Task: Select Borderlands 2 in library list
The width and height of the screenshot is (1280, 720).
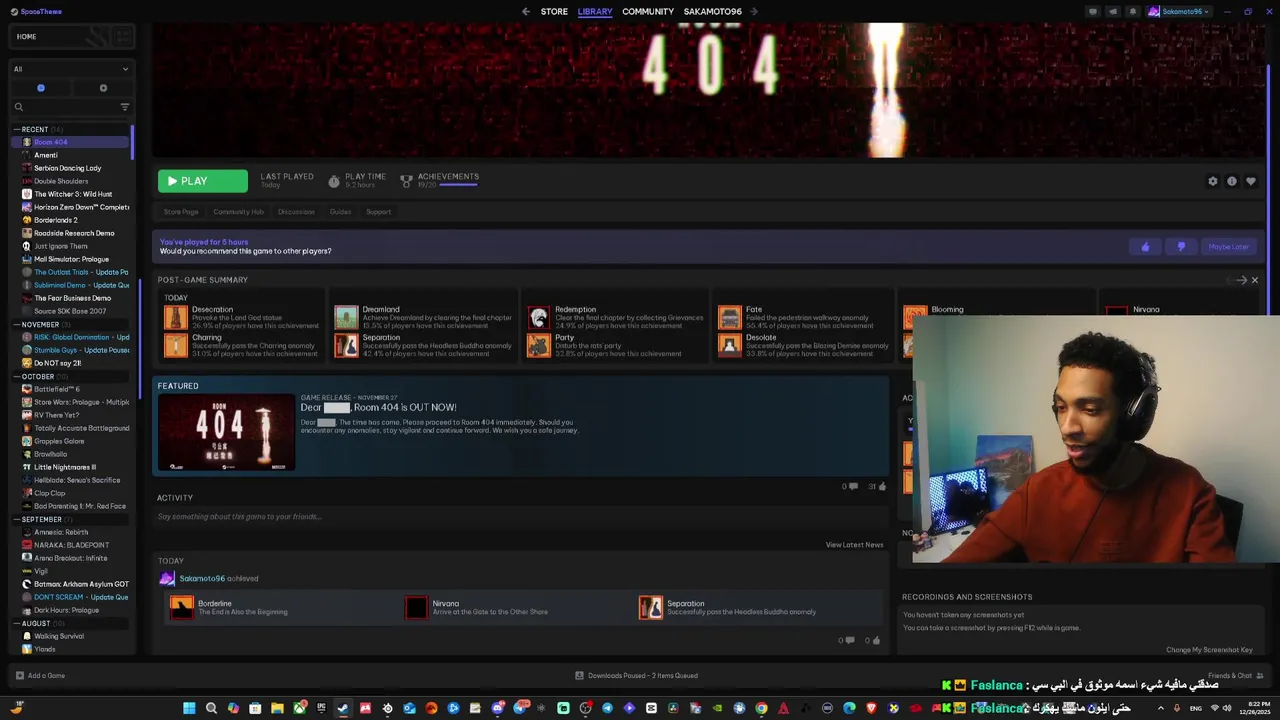Action: pos(55,220)
